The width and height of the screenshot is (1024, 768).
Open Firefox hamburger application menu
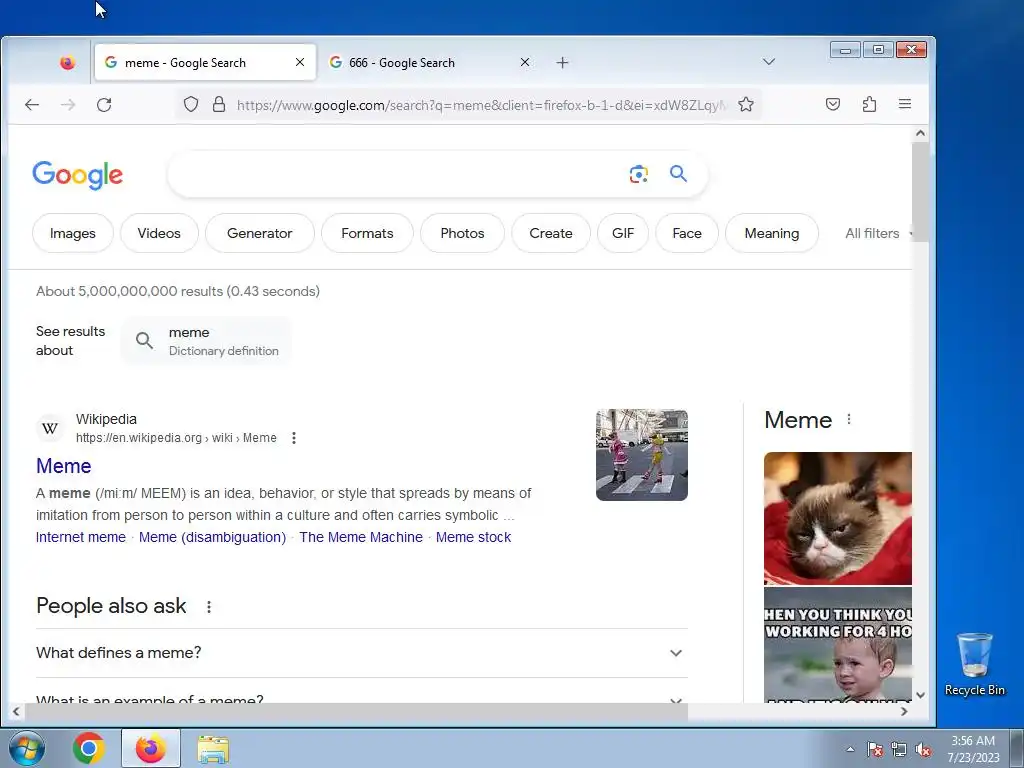pos(904,104)
